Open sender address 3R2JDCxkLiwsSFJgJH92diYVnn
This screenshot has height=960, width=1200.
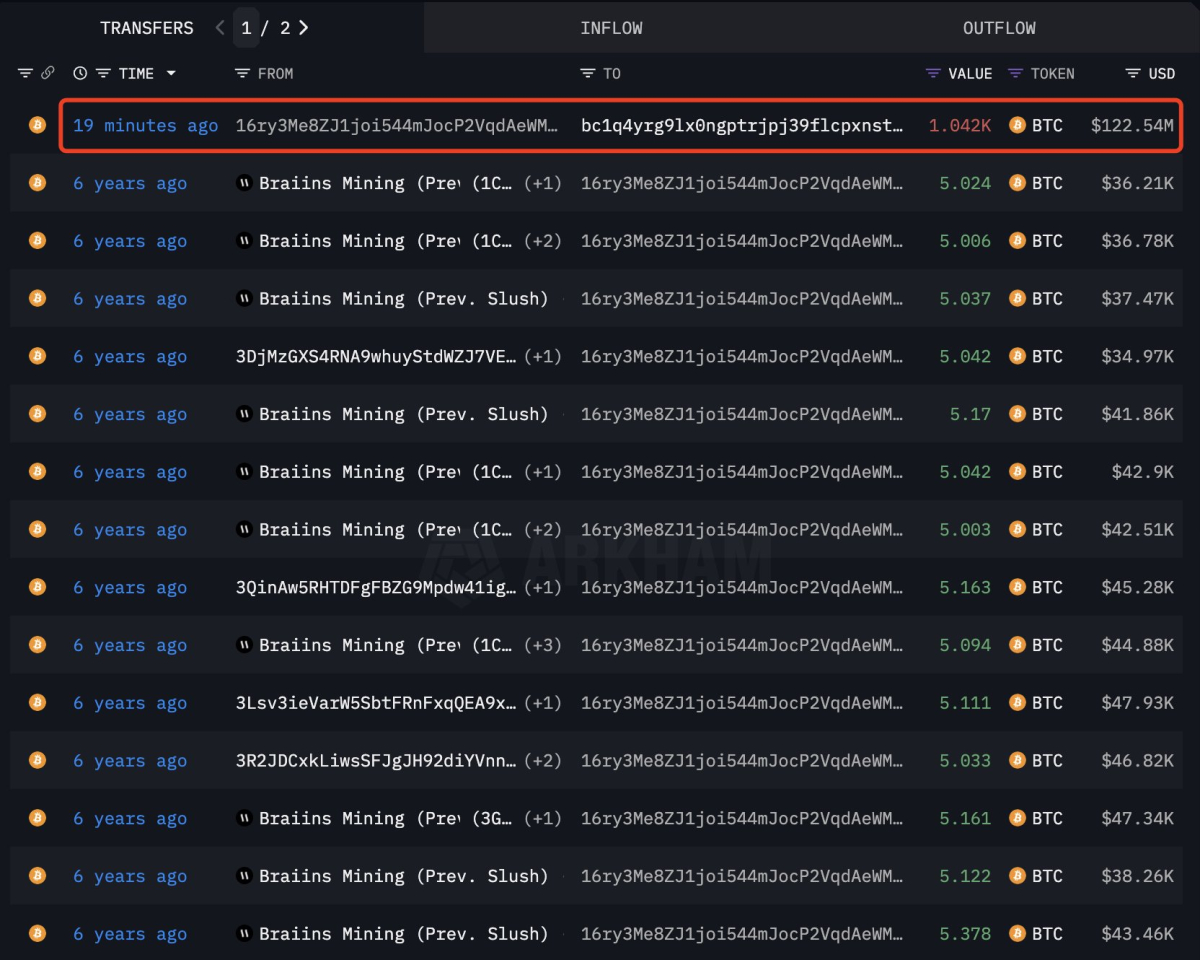[x=376, y=761]
